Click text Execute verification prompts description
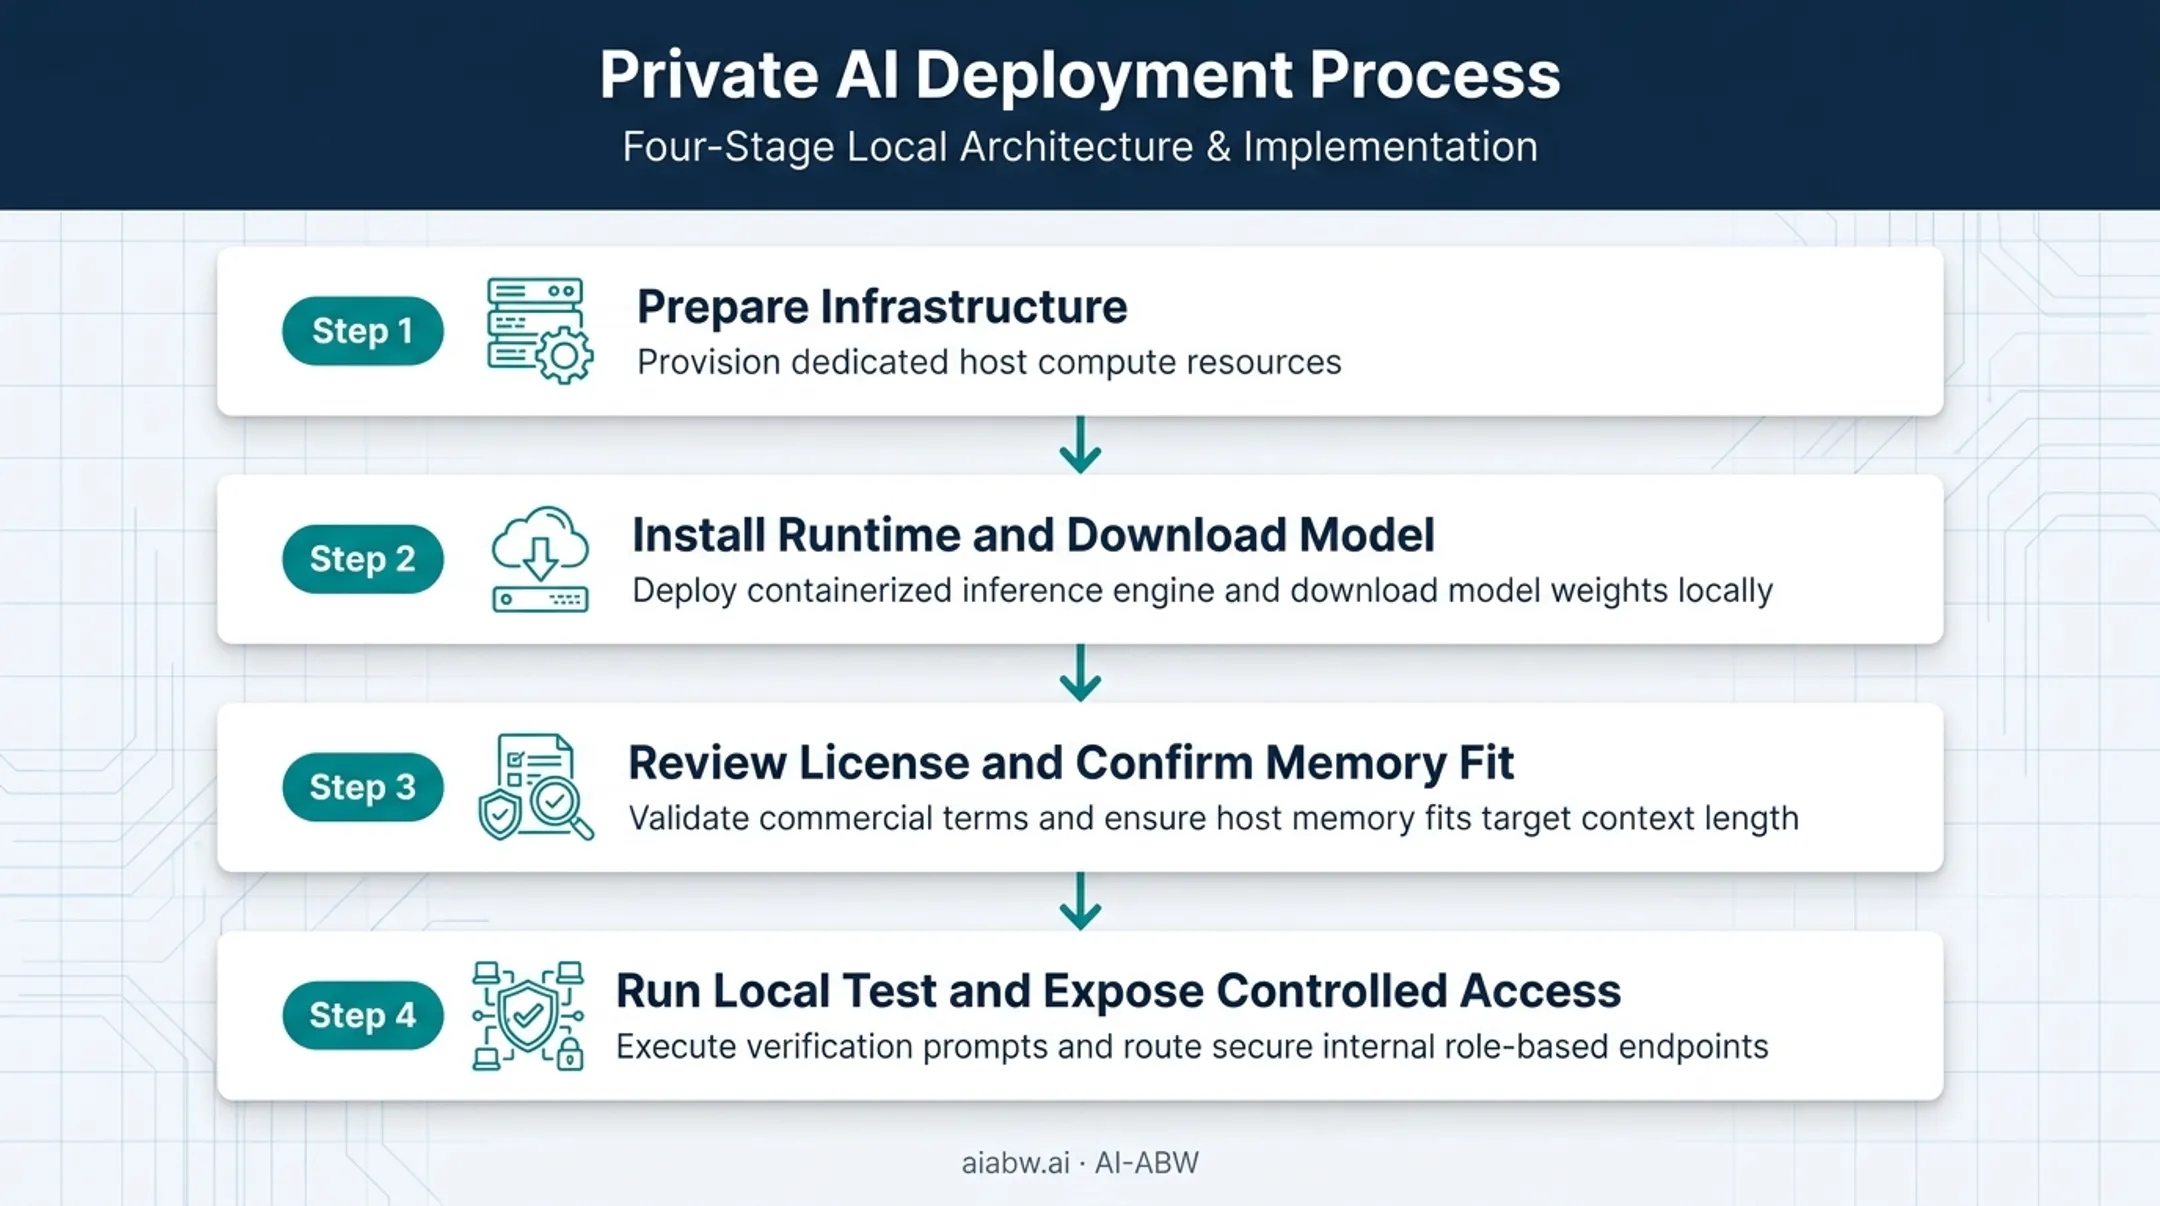 [x=1192, y=1046]
